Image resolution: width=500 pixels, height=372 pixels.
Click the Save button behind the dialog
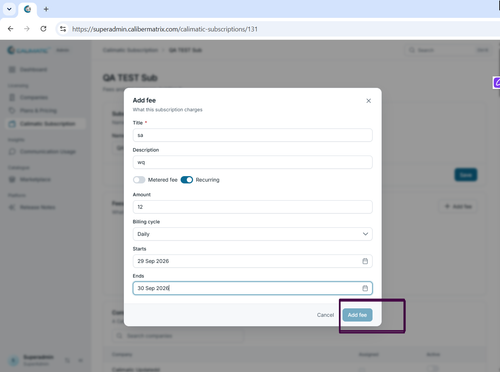[466, 175]
